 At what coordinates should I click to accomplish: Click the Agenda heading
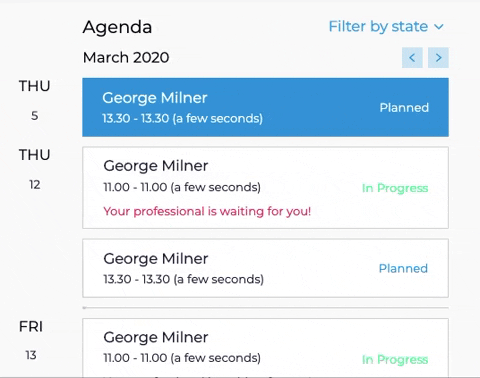[x=117, y=27]
